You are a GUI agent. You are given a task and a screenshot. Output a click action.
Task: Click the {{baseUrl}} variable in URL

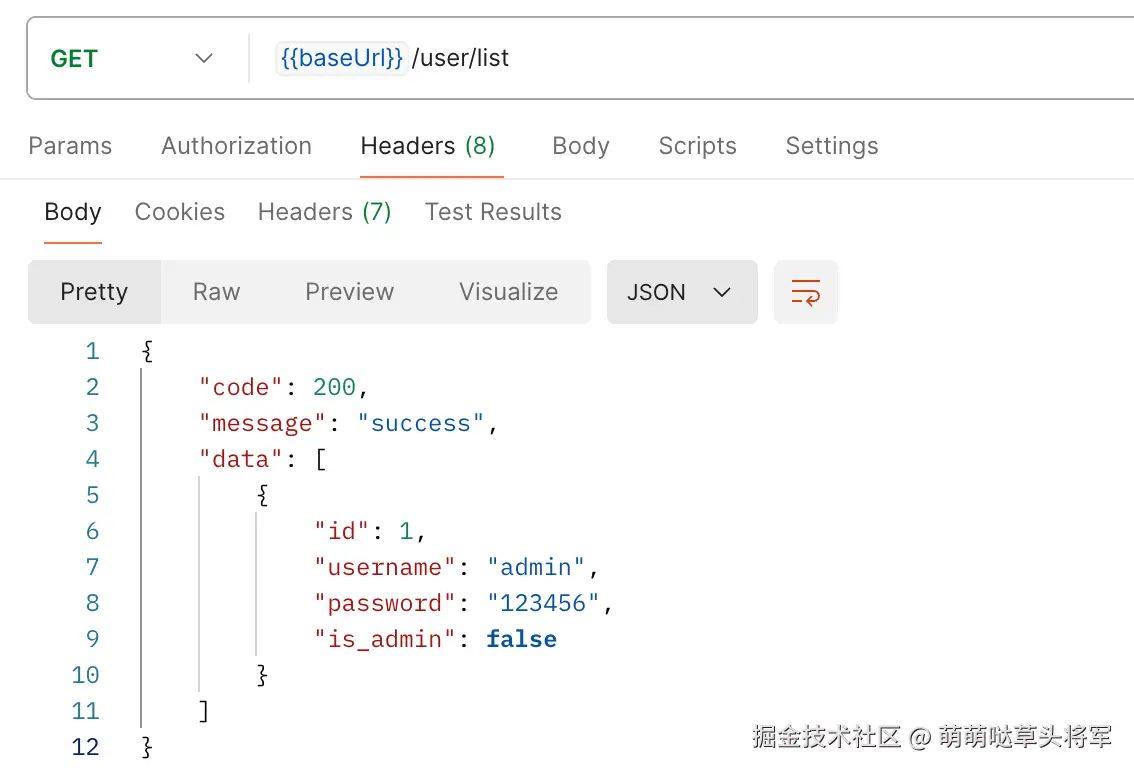341,59
